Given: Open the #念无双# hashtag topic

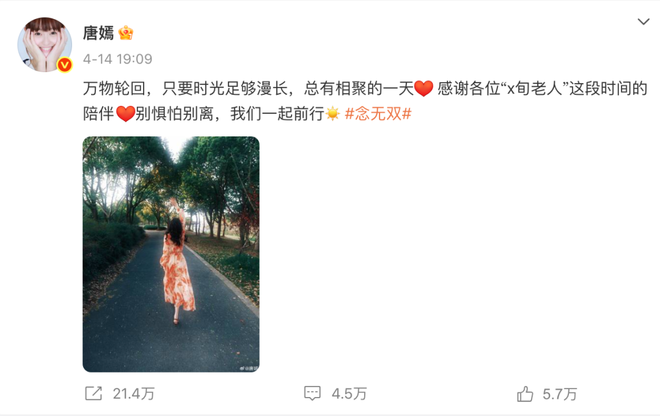Looking at the screenshot, I should tap(378, 113).
